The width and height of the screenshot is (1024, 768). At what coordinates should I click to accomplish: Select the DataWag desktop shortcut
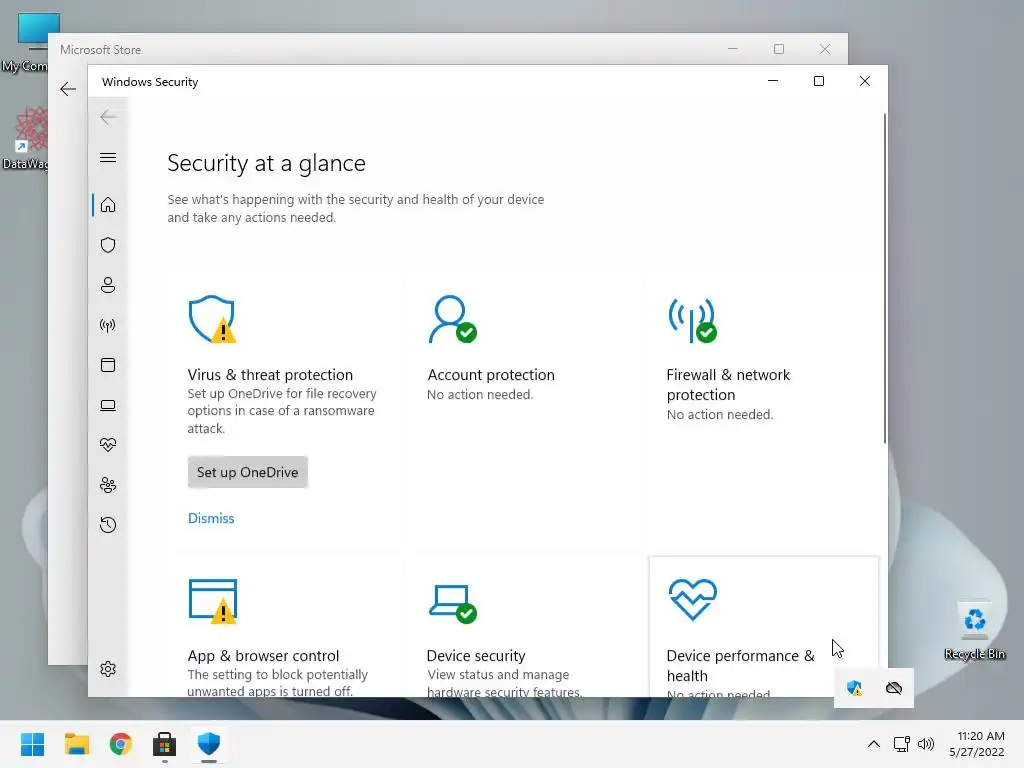pos(24,138)
